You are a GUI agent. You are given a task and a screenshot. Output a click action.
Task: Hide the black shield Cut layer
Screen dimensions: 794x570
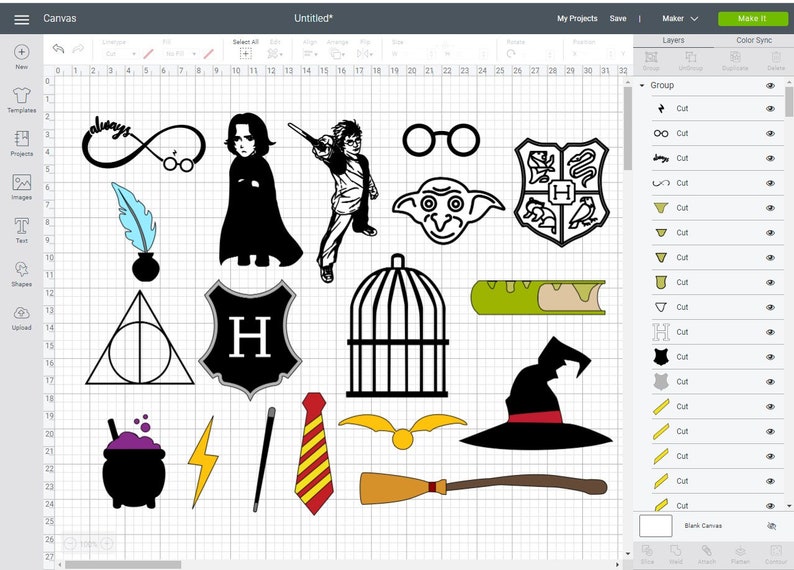[770, 356]
